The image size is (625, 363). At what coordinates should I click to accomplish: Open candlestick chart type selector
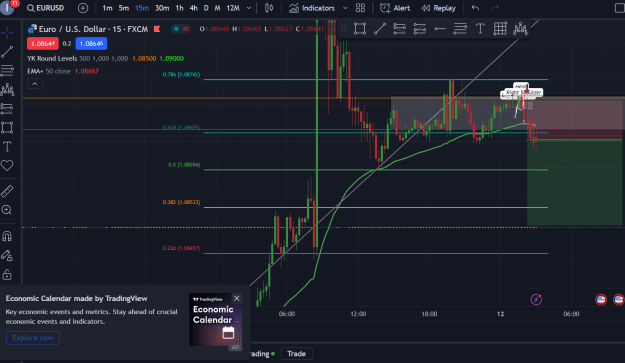(269, 8)
